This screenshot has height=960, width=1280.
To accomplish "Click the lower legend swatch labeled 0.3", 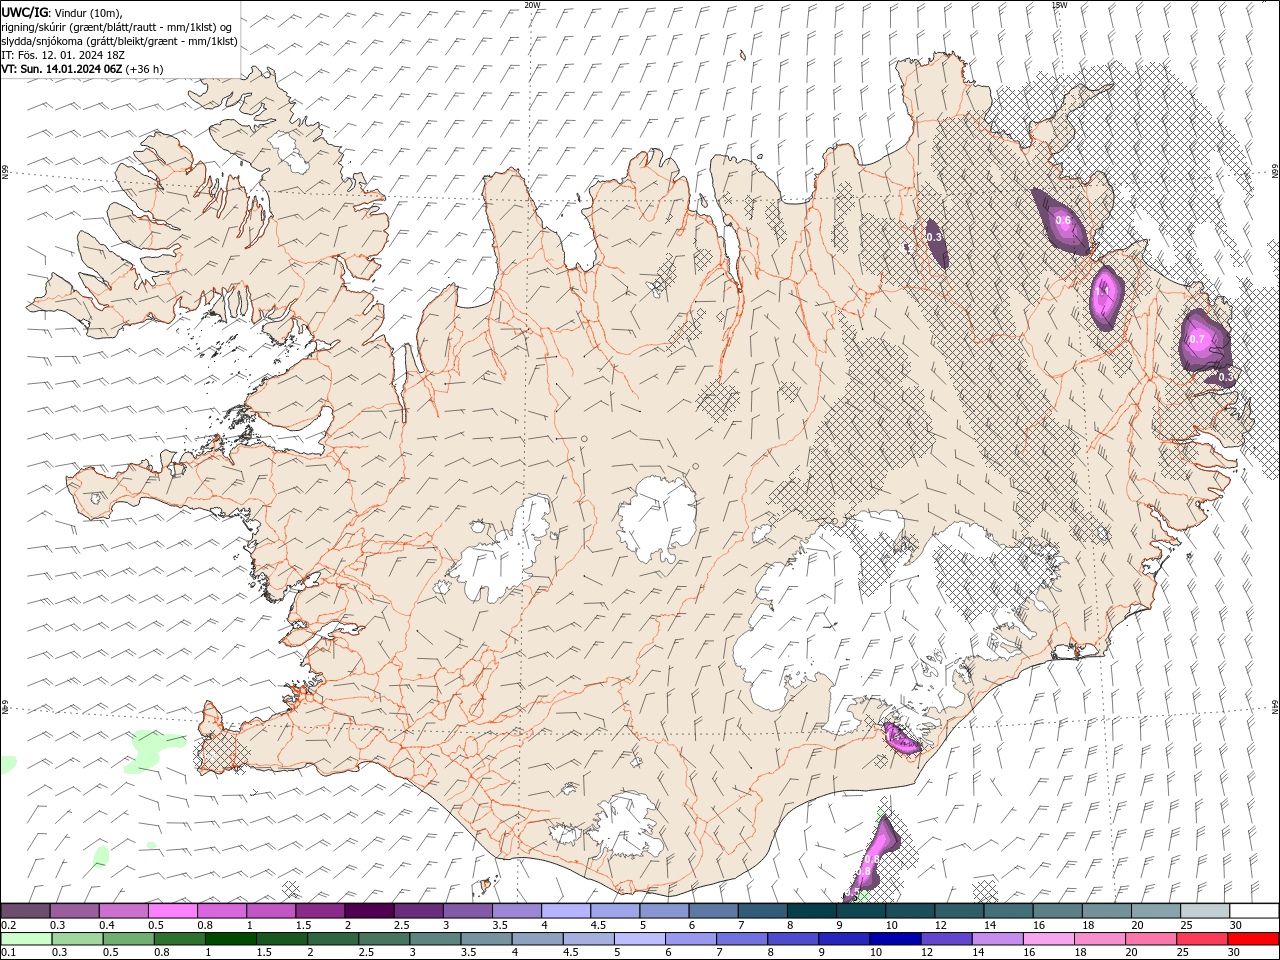I will tap(77, 939).
